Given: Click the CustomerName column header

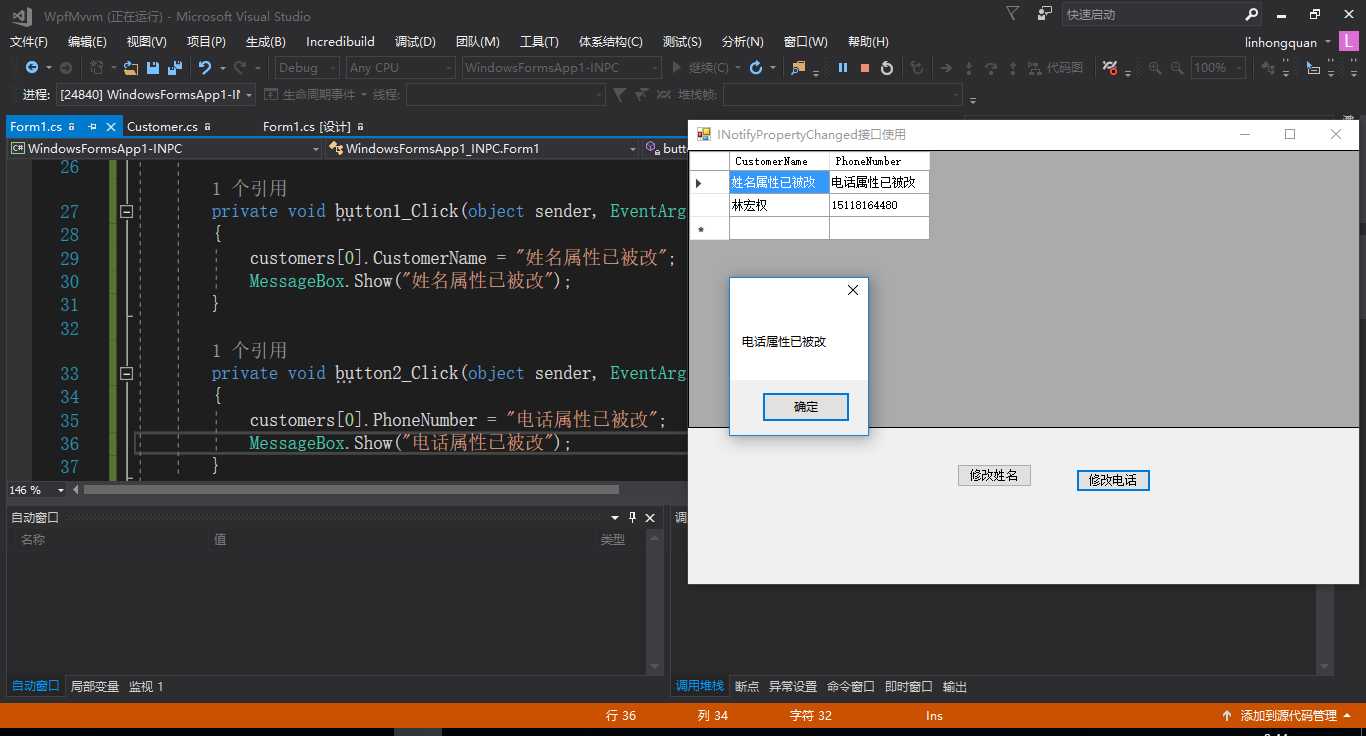Looking at the screenshot, I should pos(779,161).
